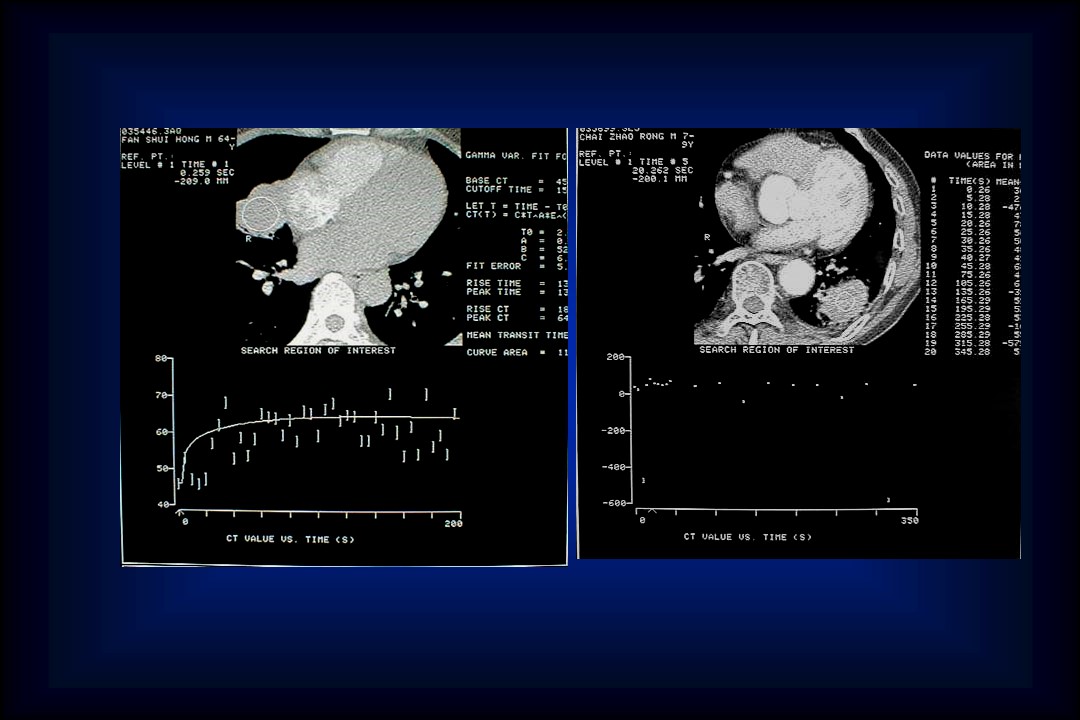Click the 'MEAN TRANSIT TIME' parameter
This screenshot has width=1080, height=720.
(516, 335)
